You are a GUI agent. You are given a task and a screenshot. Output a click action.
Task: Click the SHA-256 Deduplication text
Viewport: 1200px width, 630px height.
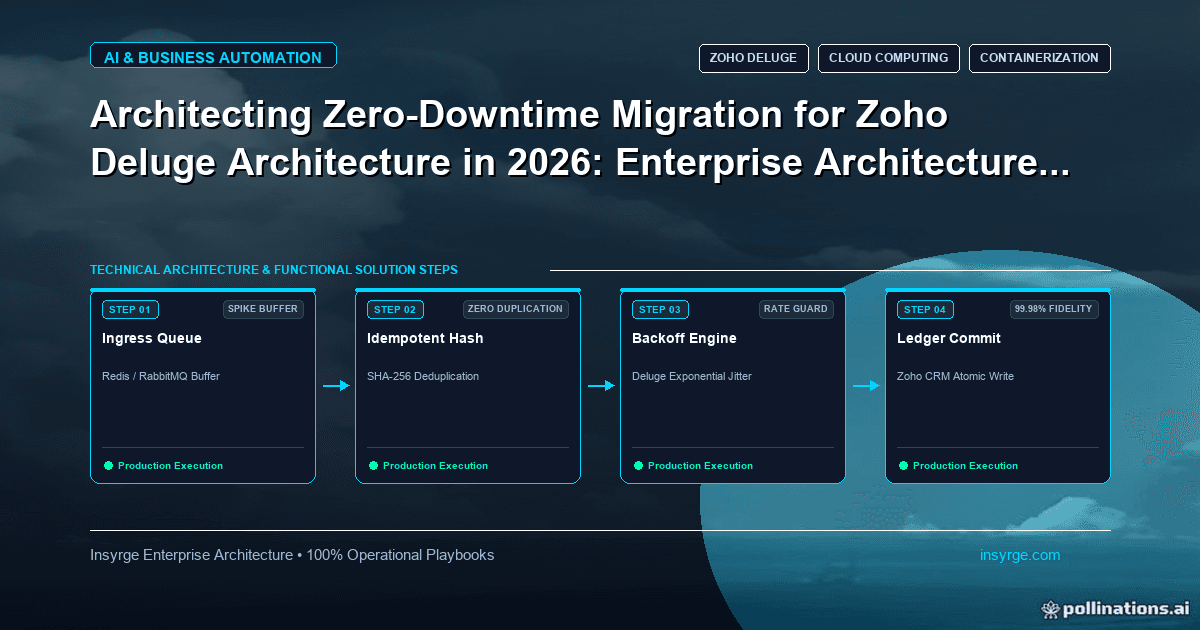coord(423,376)
